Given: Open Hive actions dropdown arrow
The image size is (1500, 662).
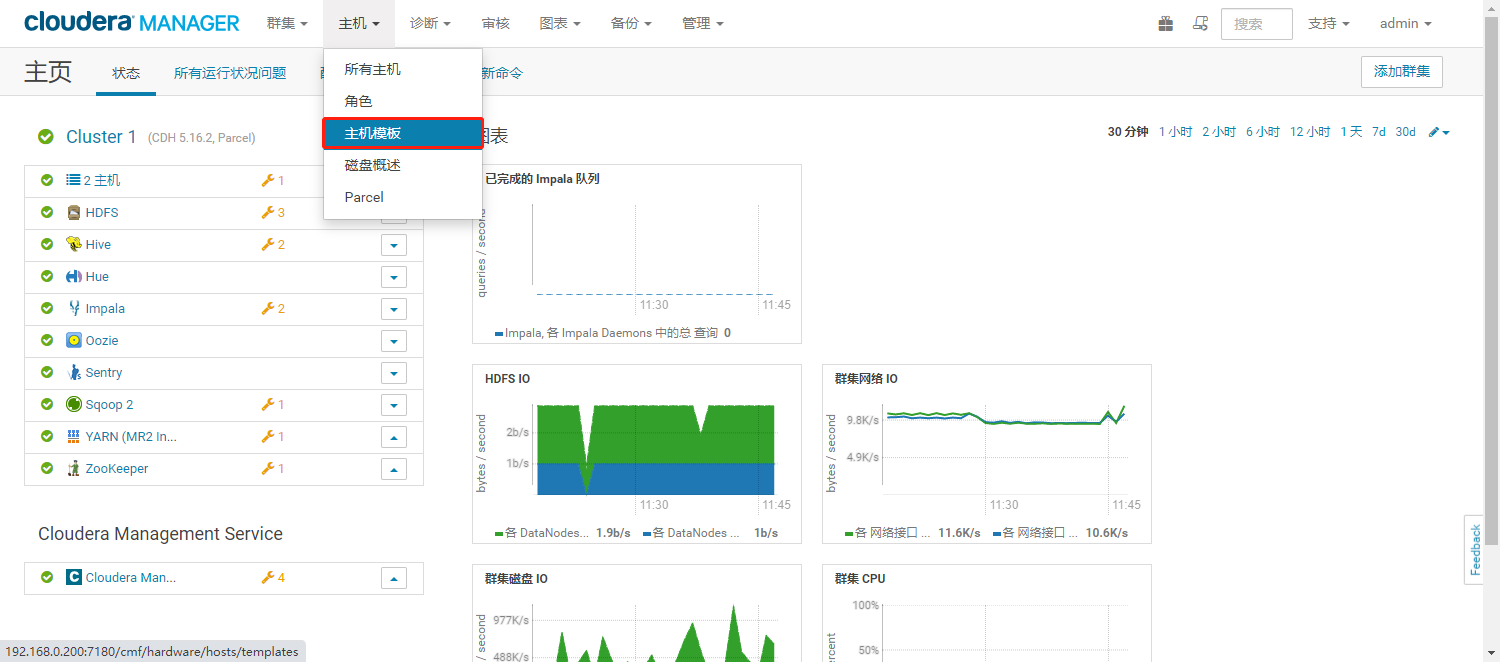Looking at the screenshot, I should pyautogui.click(x=394, y=245).
